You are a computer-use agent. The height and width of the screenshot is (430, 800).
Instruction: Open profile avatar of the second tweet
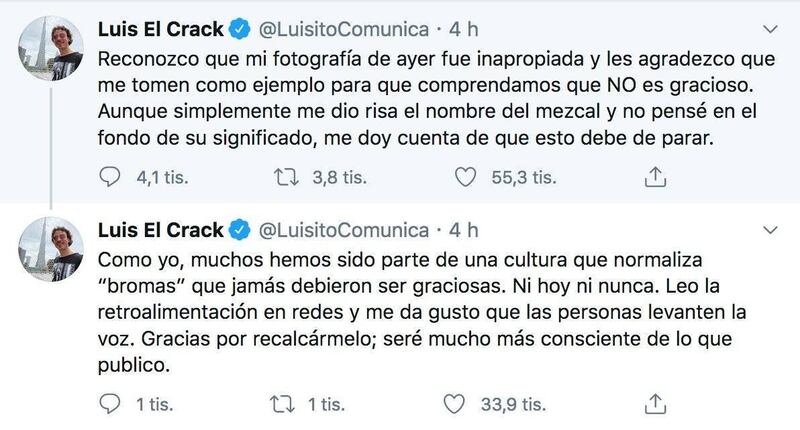(x=51, y=249)
